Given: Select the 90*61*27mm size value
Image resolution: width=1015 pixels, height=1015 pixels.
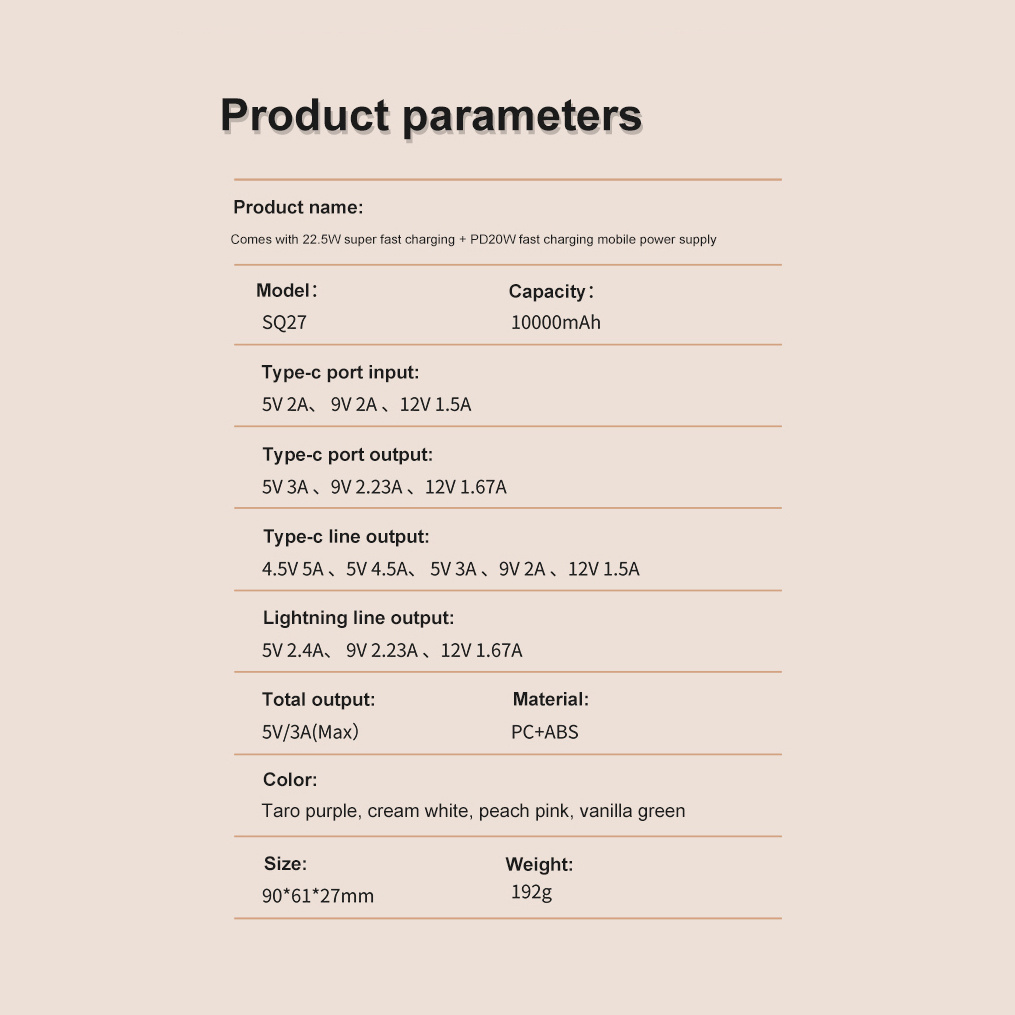Looking at the screenshot, I should point(318,896).
